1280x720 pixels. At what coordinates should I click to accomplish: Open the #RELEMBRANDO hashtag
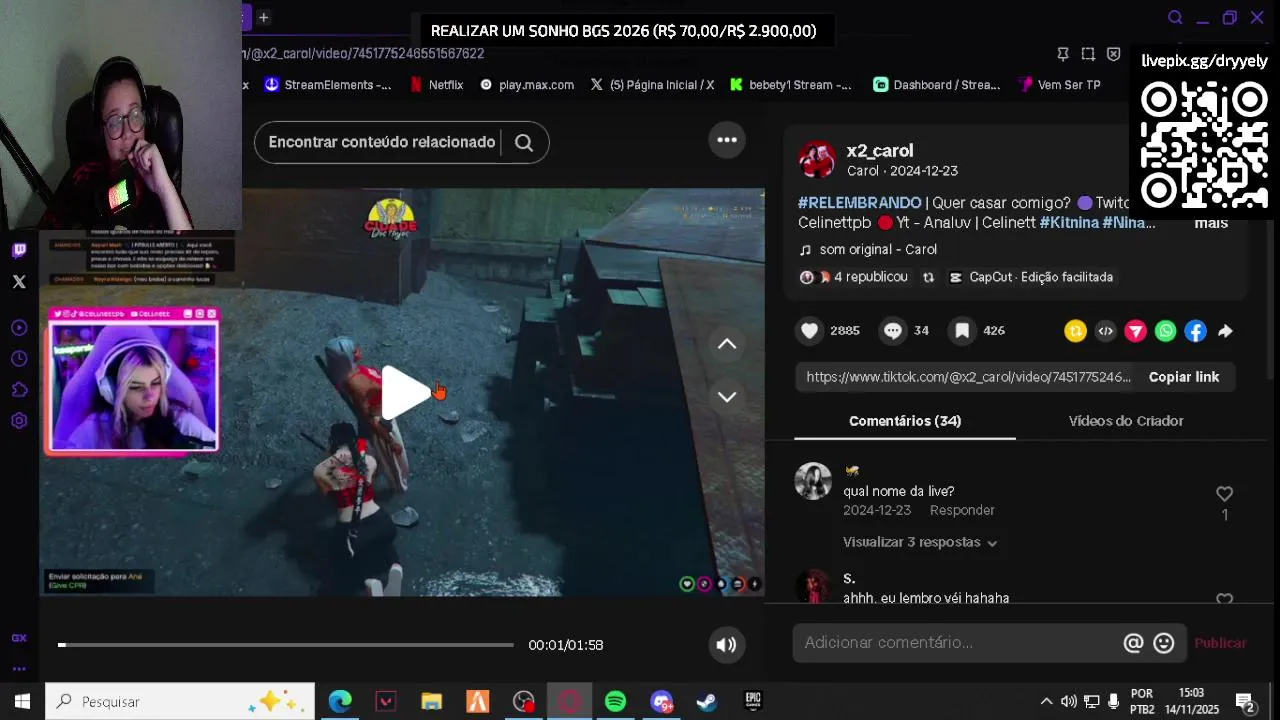point(860,203)
